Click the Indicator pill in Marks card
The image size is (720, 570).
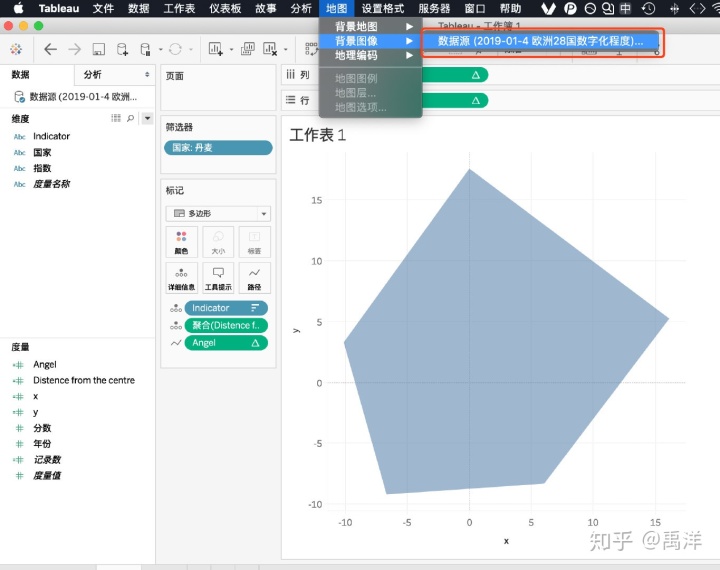click(x=226, y=308)
